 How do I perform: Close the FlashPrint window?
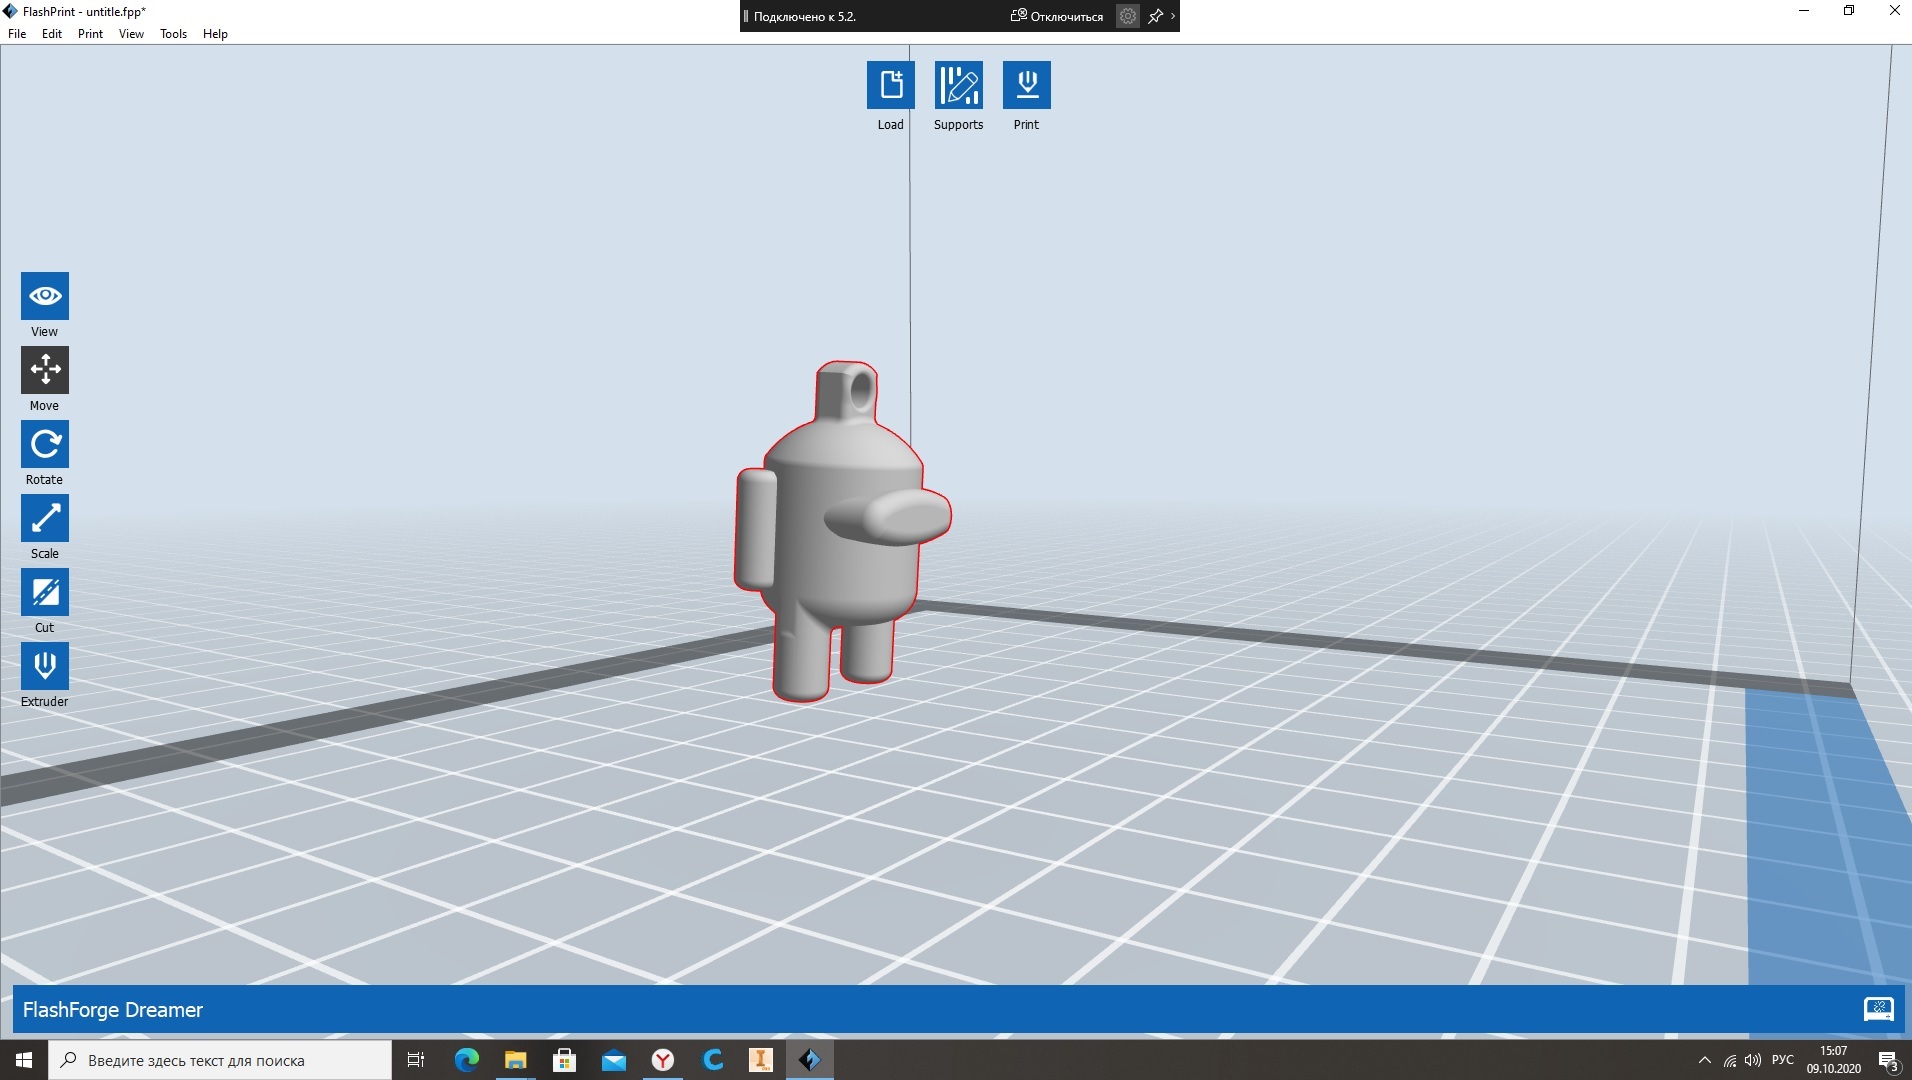click(x=1894, y=11)
